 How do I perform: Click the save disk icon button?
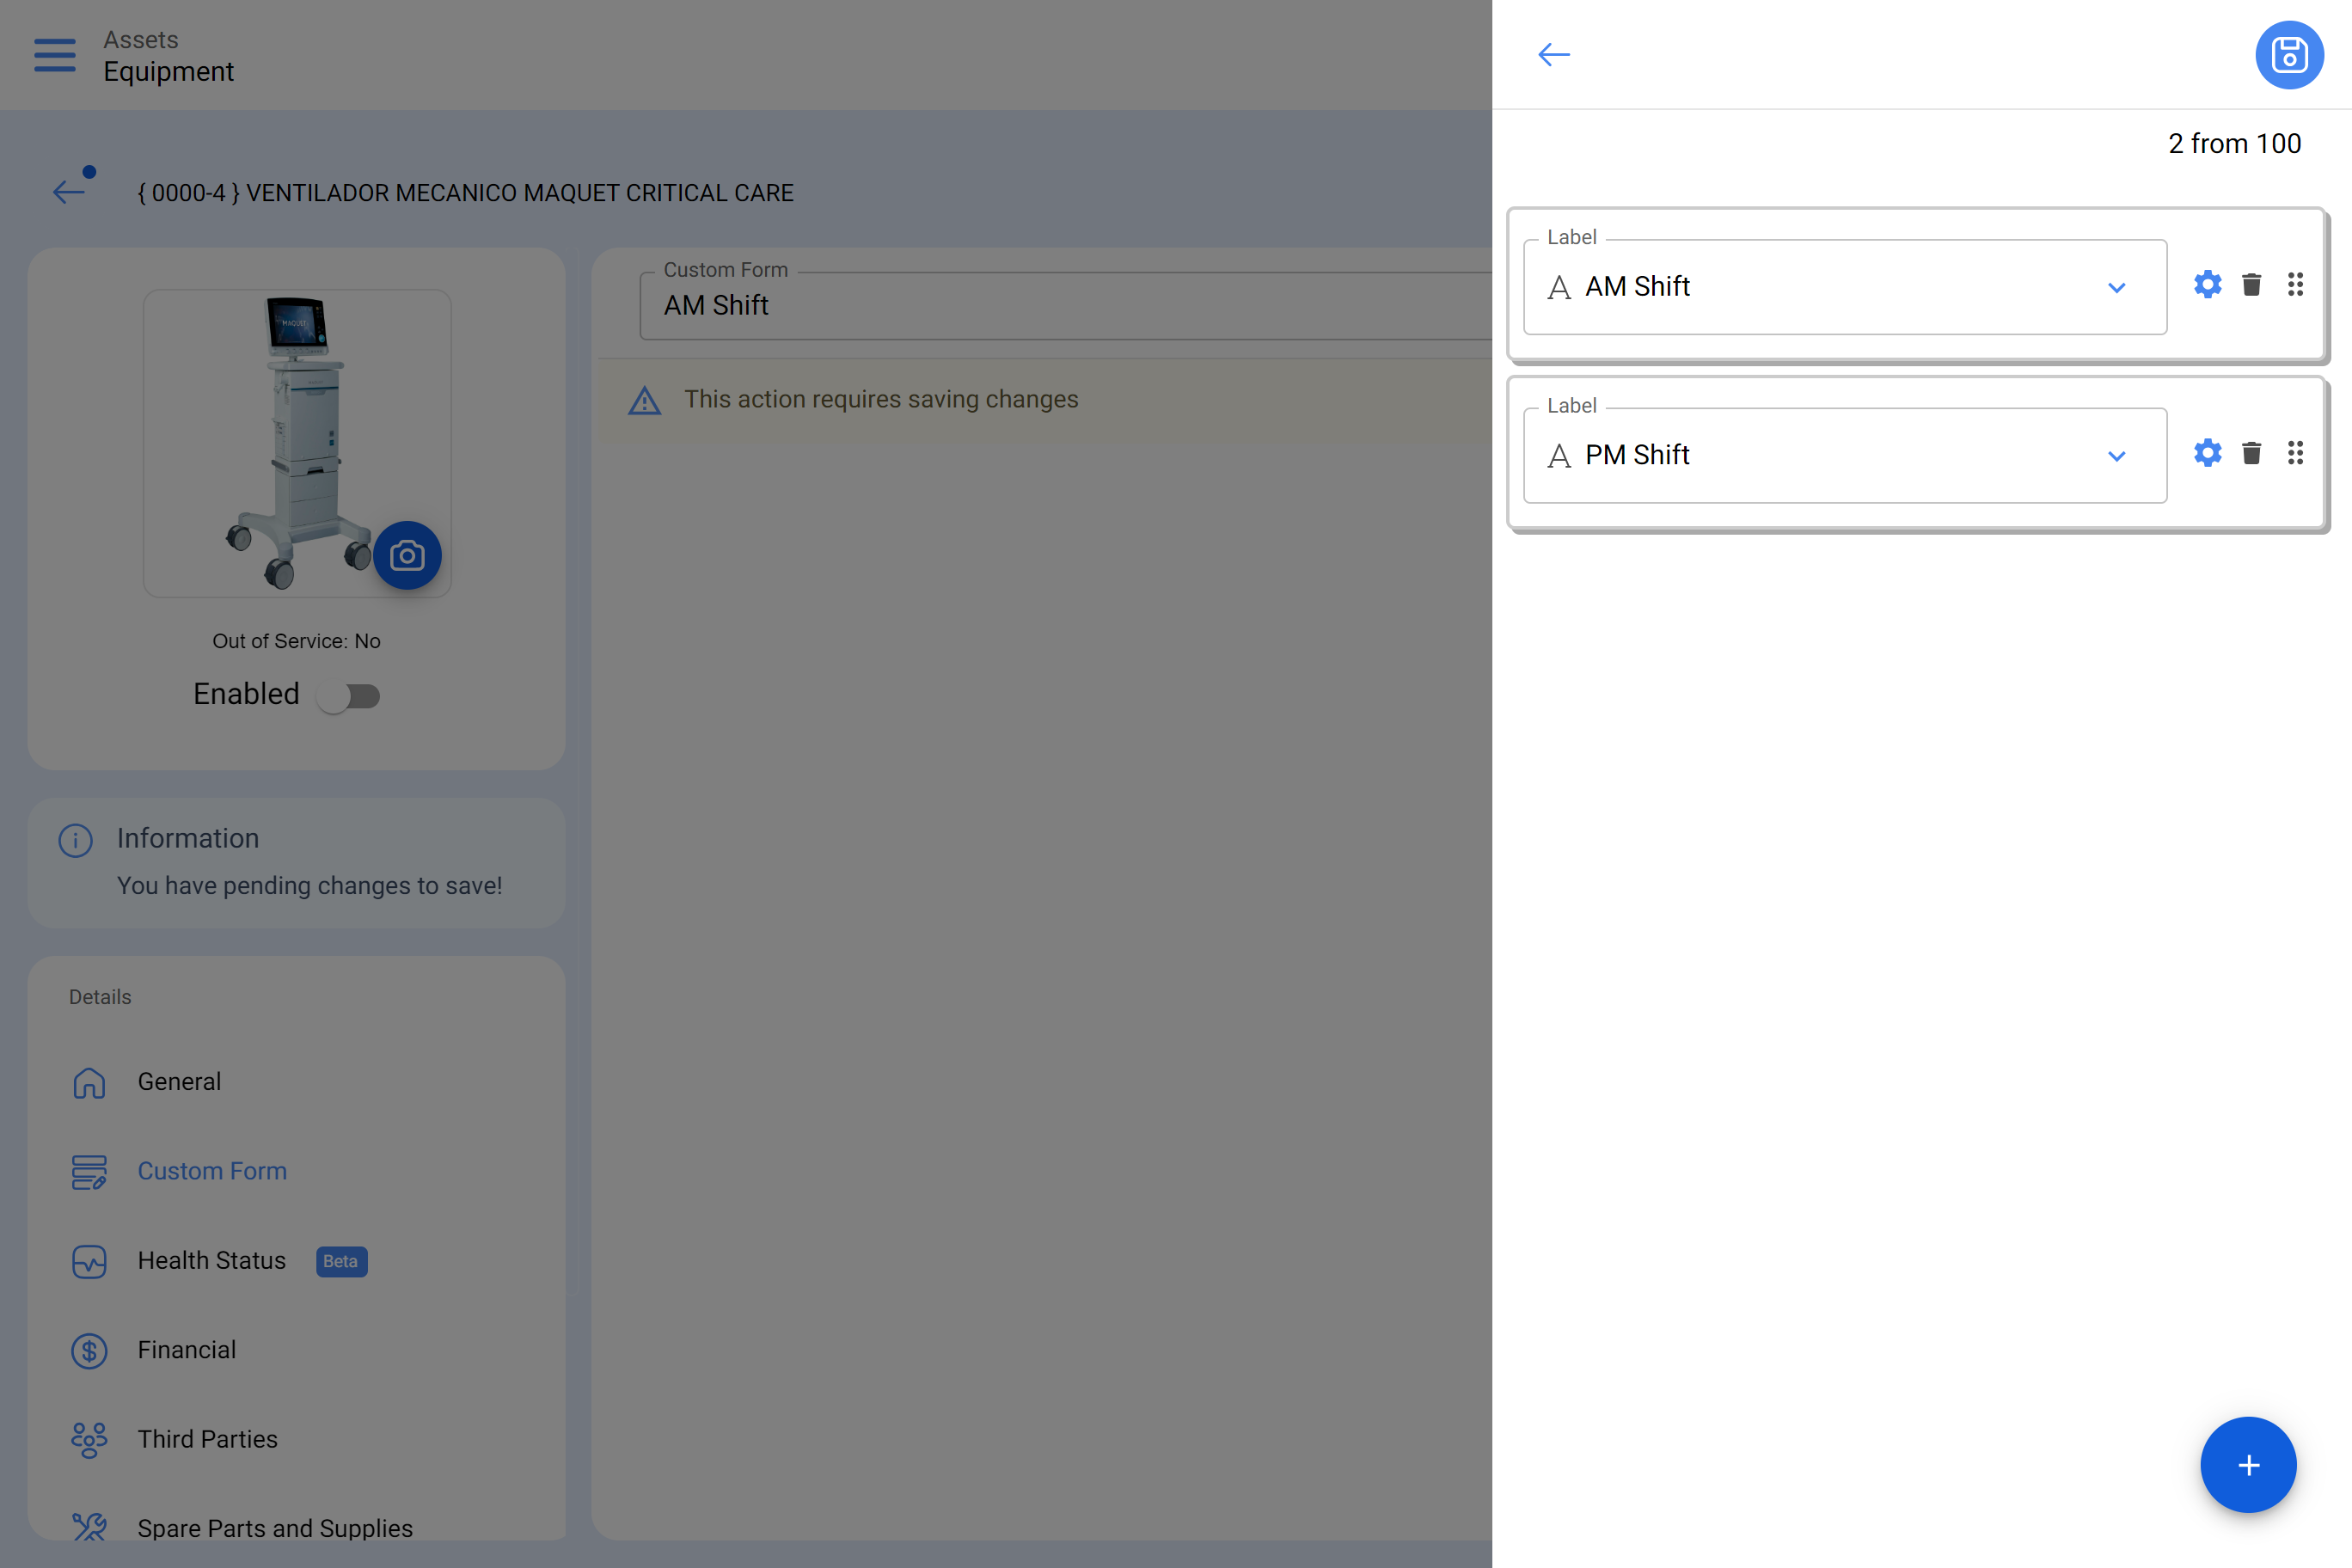point(2289,55)
